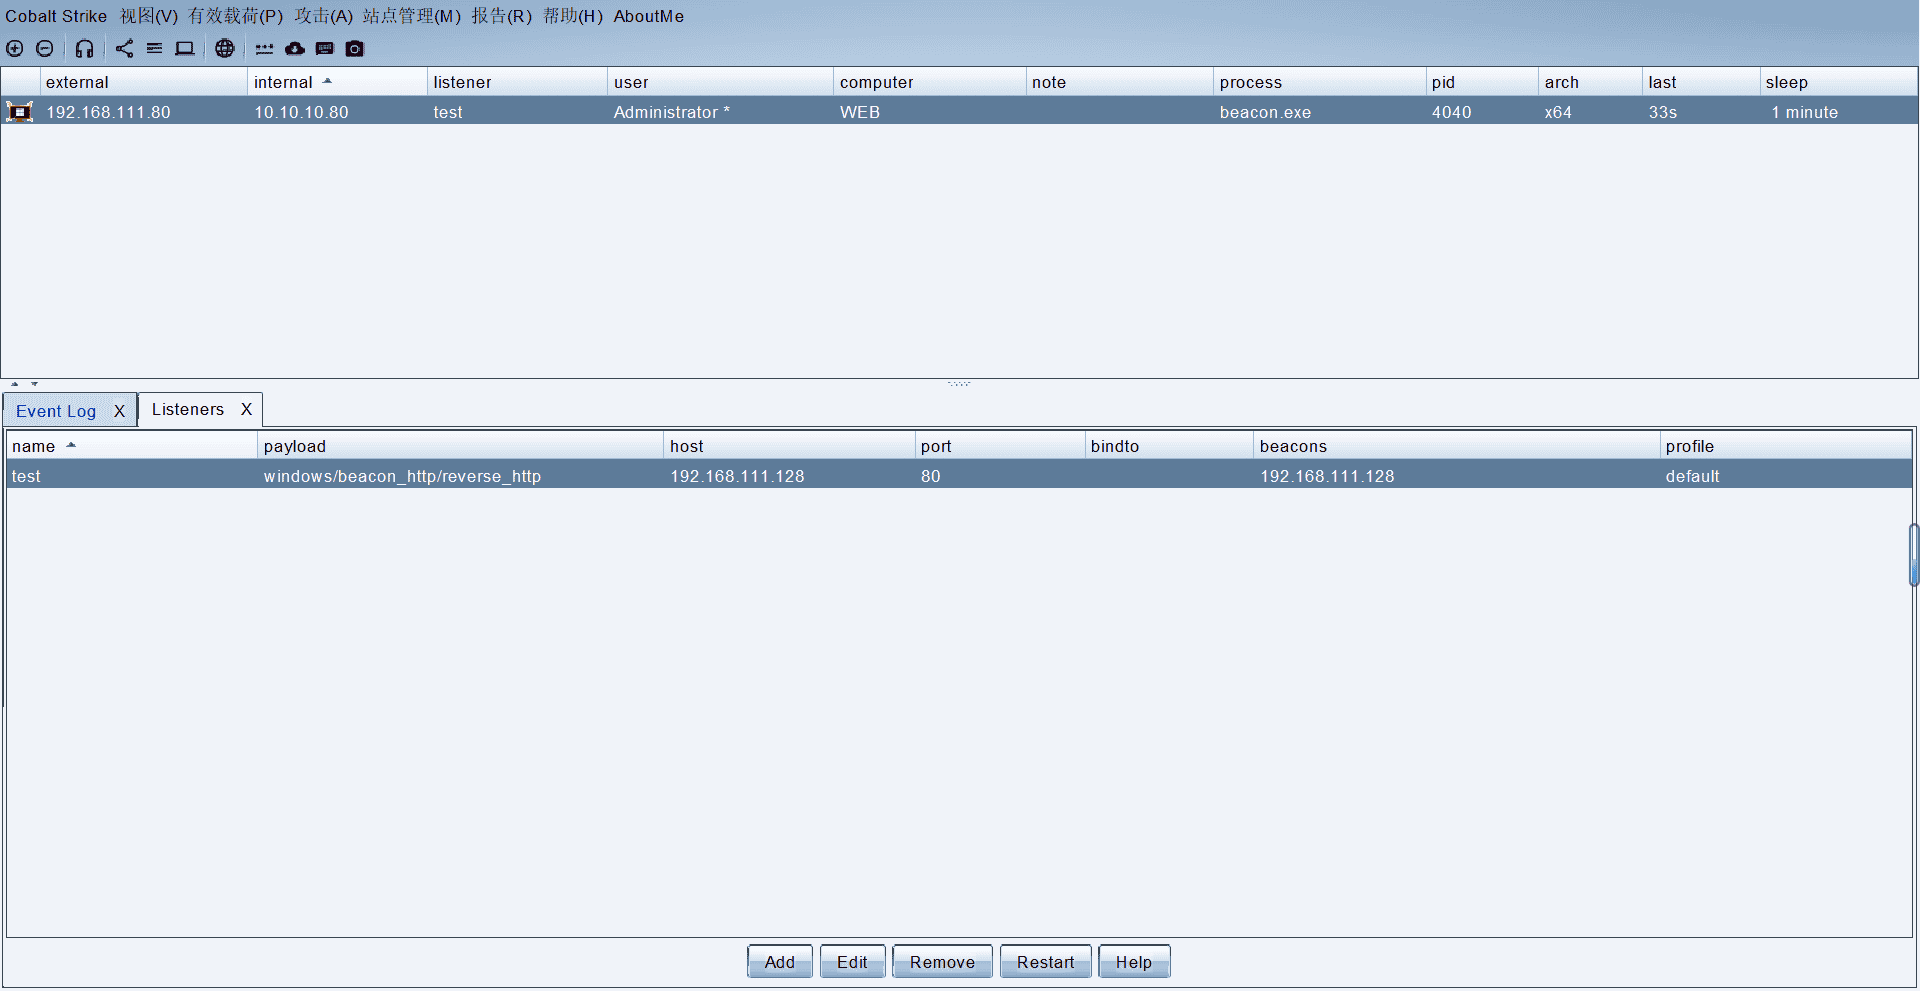
Task: Click the globe web log icon
Action: coord(225,49)
